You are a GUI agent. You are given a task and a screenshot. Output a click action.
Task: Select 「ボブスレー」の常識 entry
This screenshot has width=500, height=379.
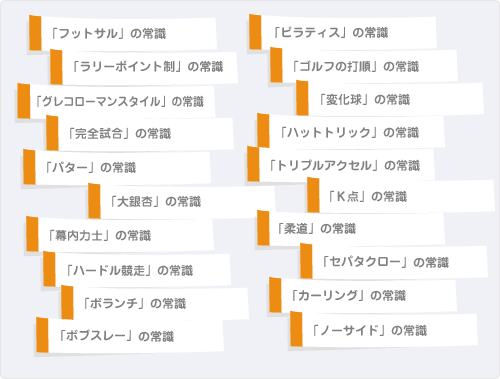[116, 336]
